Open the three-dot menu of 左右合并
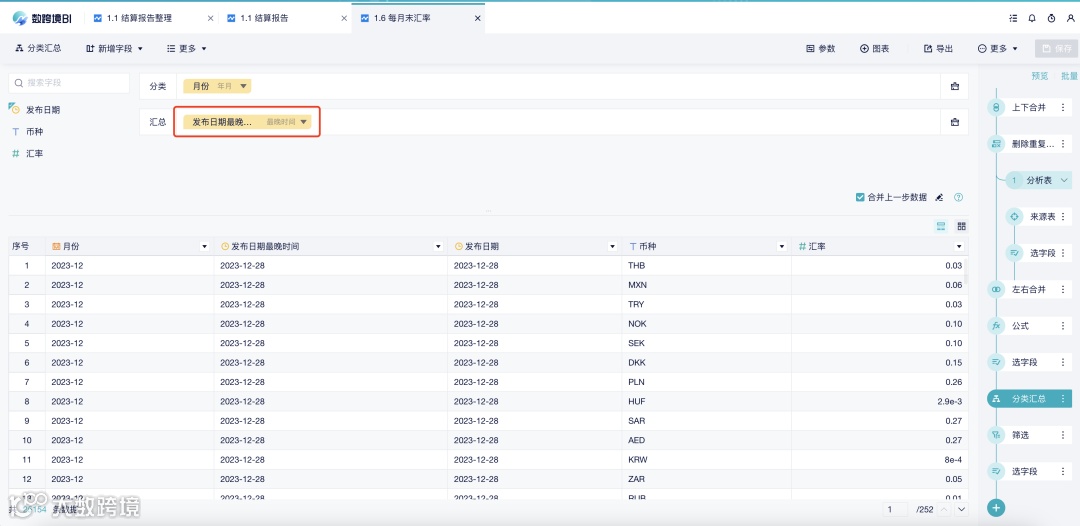 coord(1063,289)
